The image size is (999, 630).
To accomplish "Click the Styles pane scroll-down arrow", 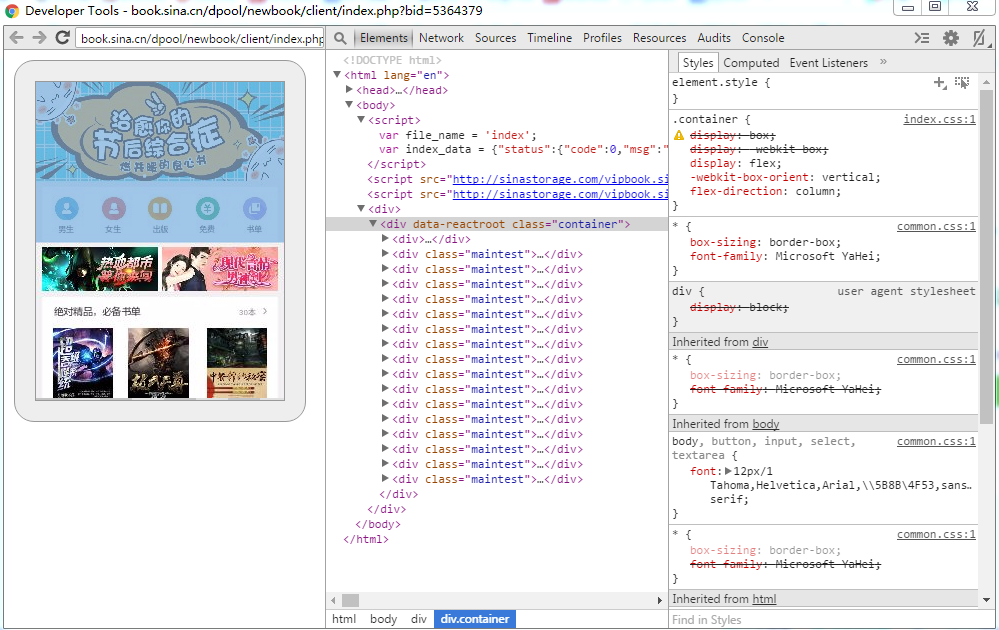I will (986, 599).
